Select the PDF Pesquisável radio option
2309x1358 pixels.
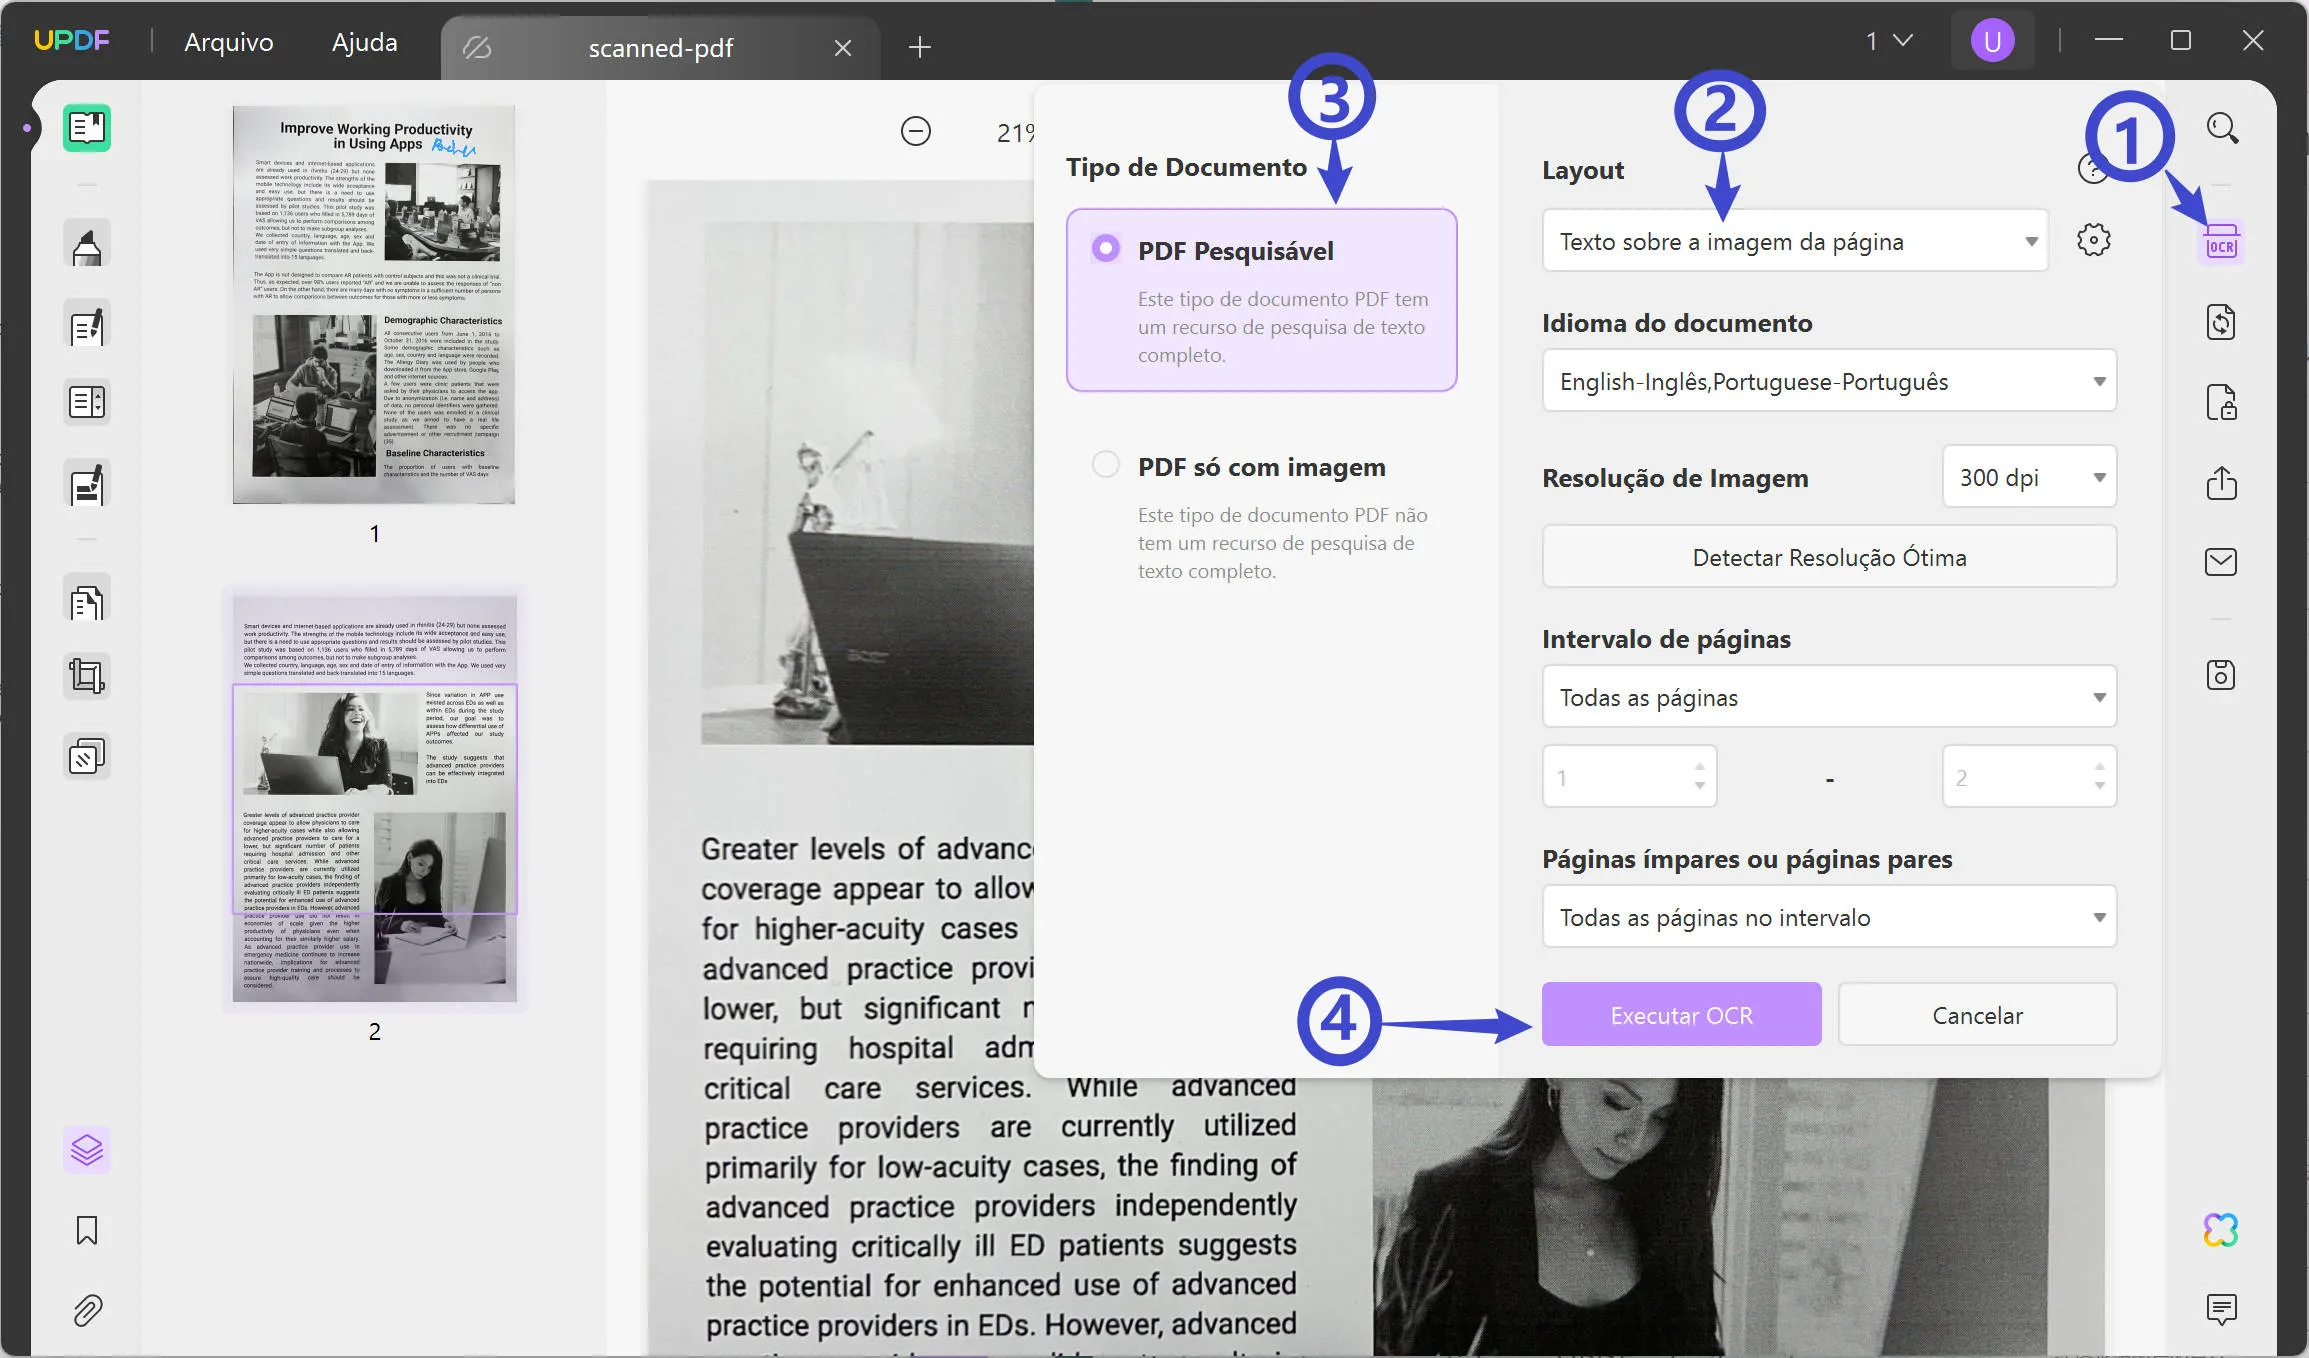click(1105, 248)
